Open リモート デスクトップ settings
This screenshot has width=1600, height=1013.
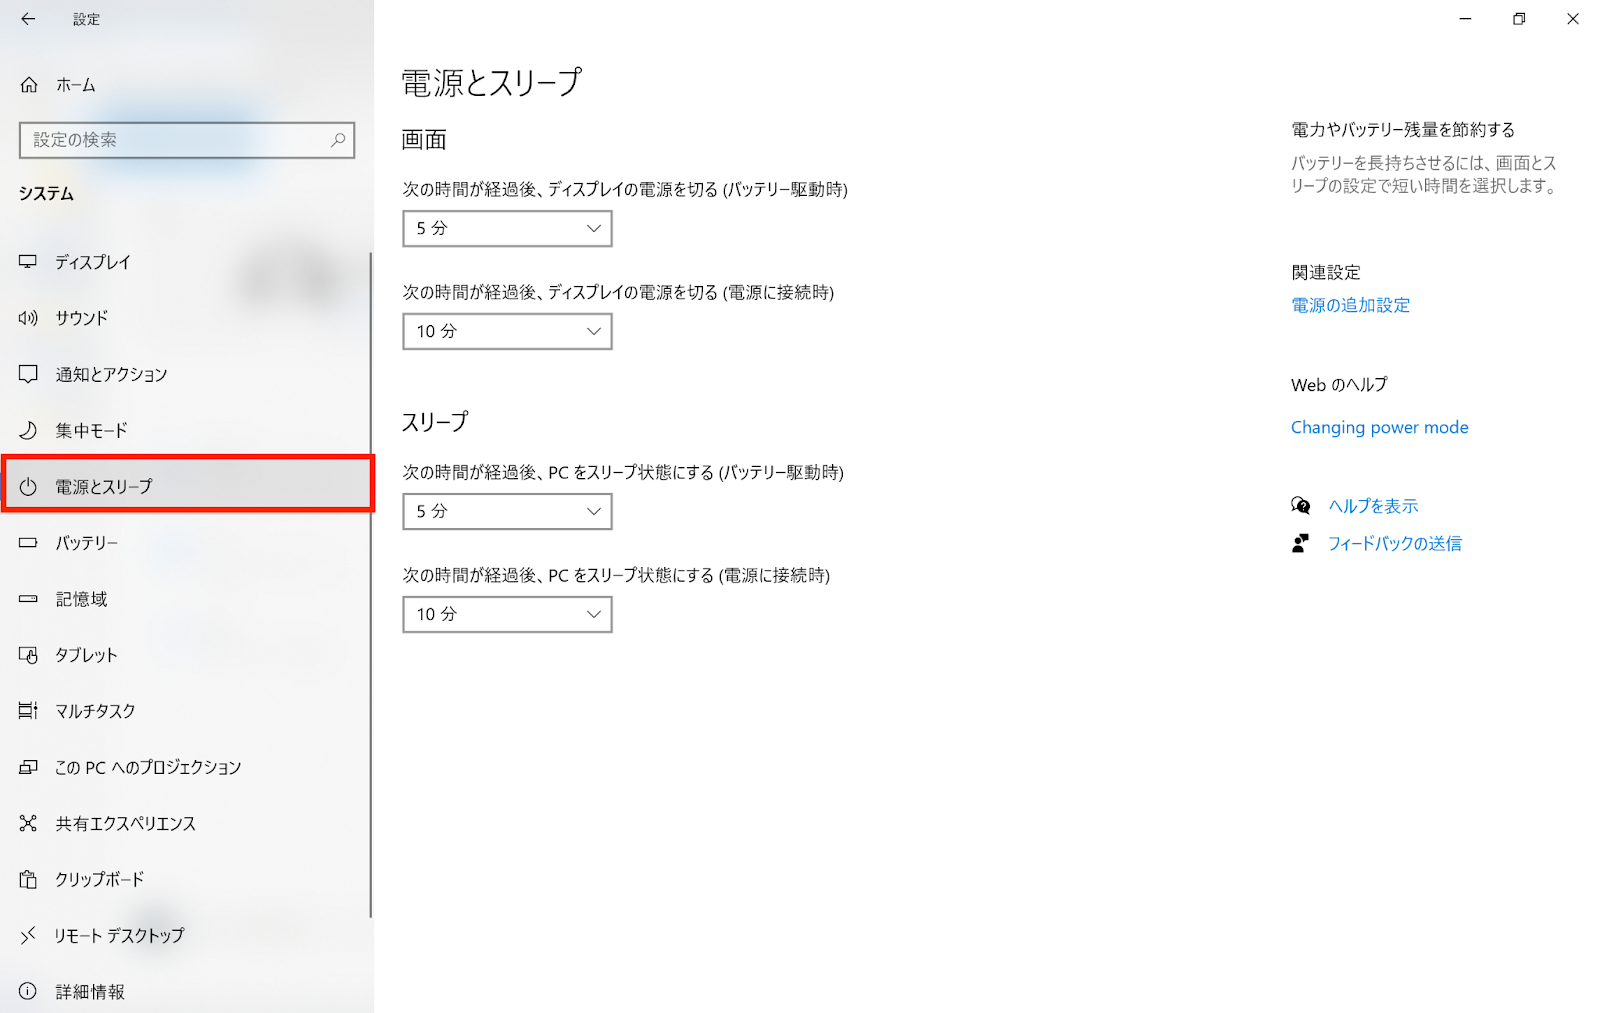click(185, 935)
